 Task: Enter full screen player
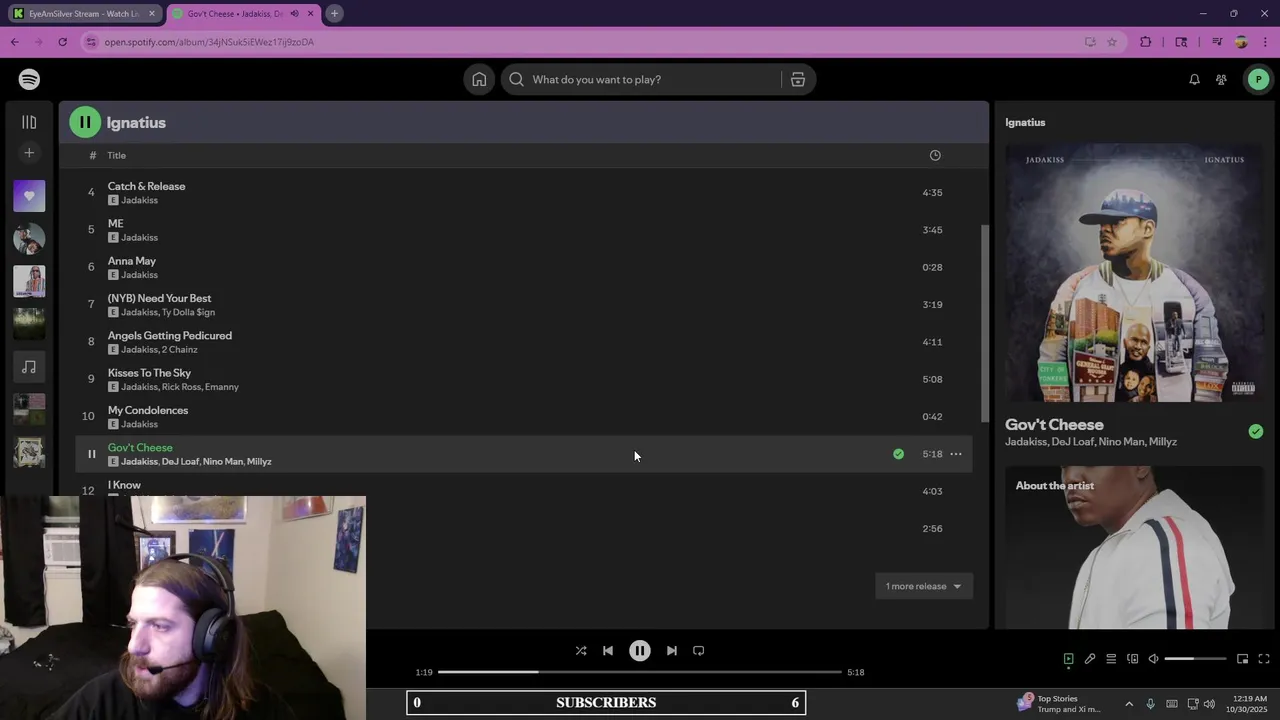[x=1264, y=659]
